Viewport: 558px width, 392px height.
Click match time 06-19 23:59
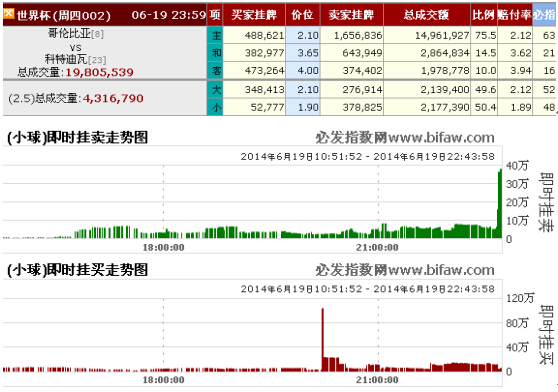169,15
